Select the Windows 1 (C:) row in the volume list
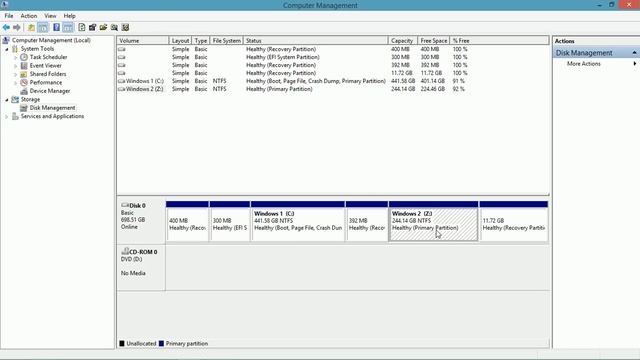 [293, 81]
